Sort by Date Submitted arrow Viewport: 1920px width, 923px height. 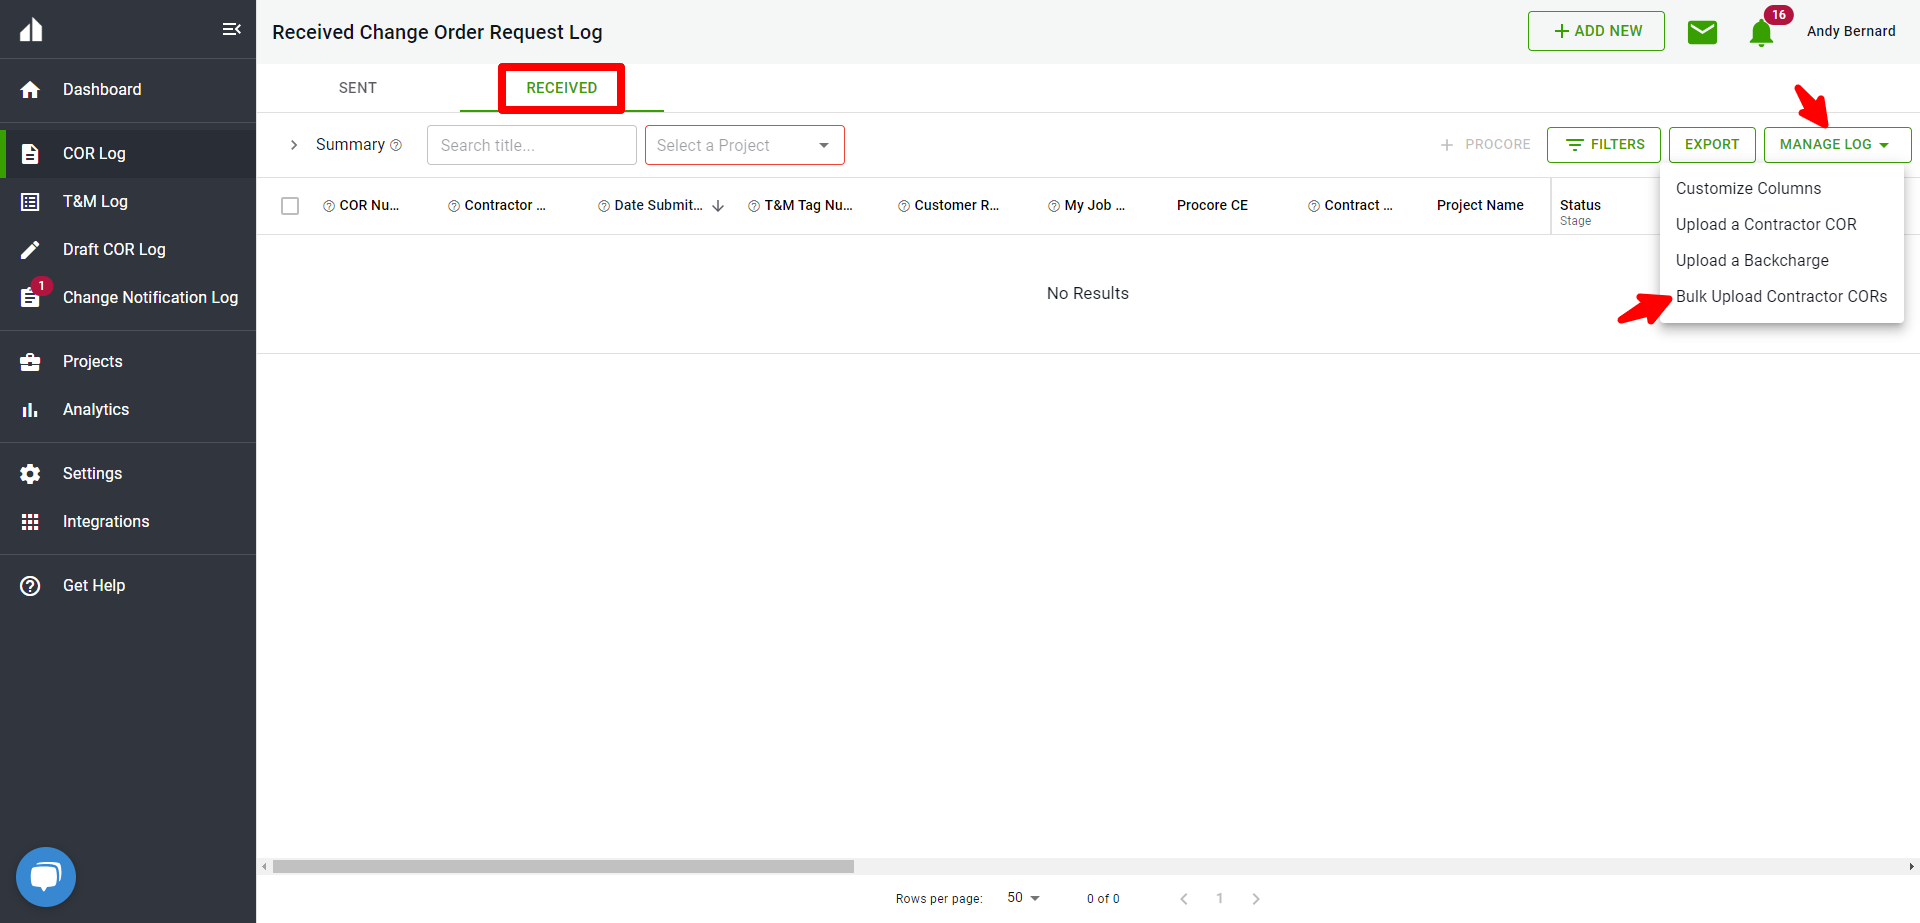coord(718,206)
